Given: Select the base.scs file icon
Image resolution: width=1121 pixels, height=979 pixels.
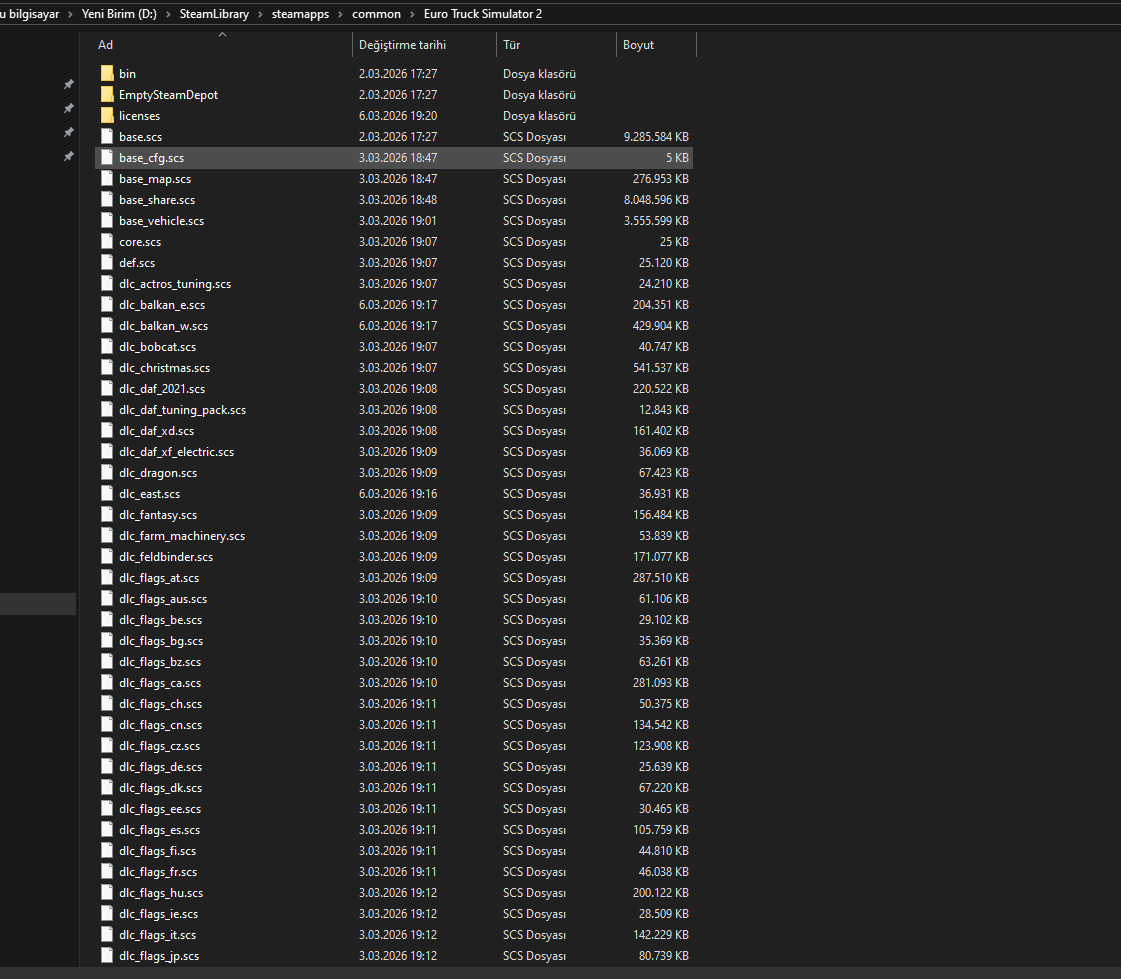Looking at the screenshot, I should pos(107,137).
